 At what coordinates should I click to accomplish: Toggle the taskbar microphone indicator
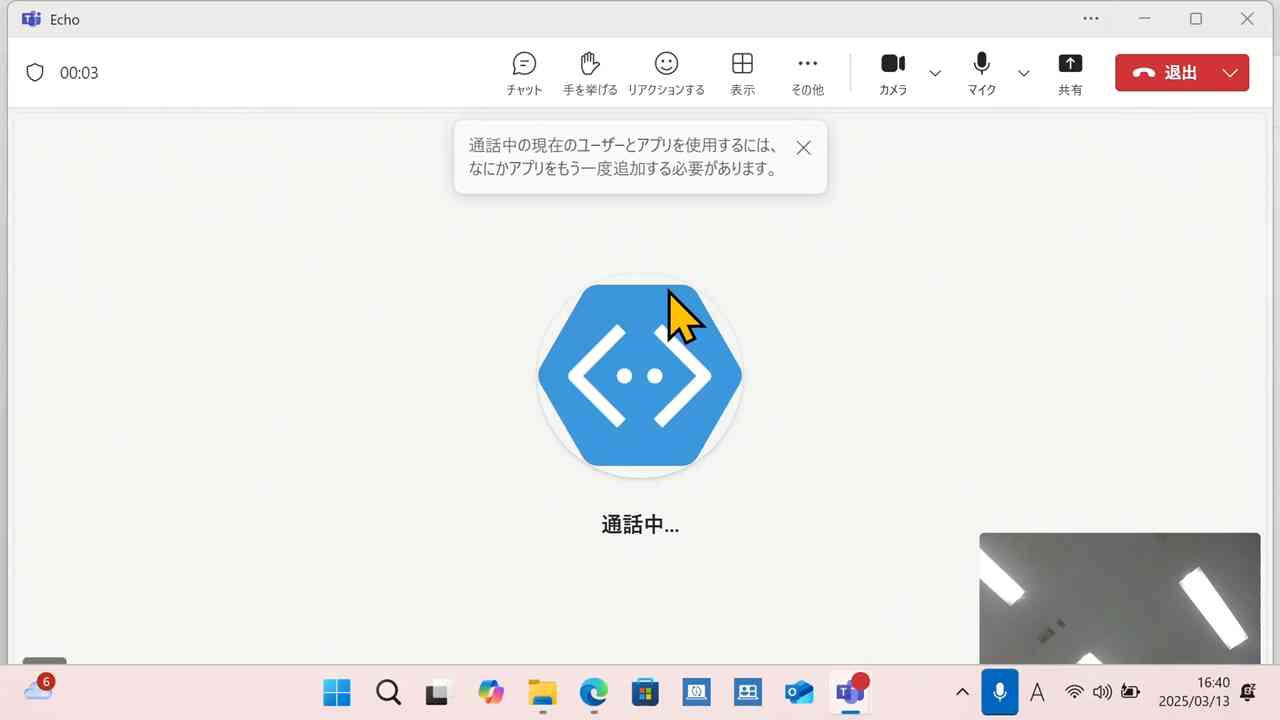point(999,691)
